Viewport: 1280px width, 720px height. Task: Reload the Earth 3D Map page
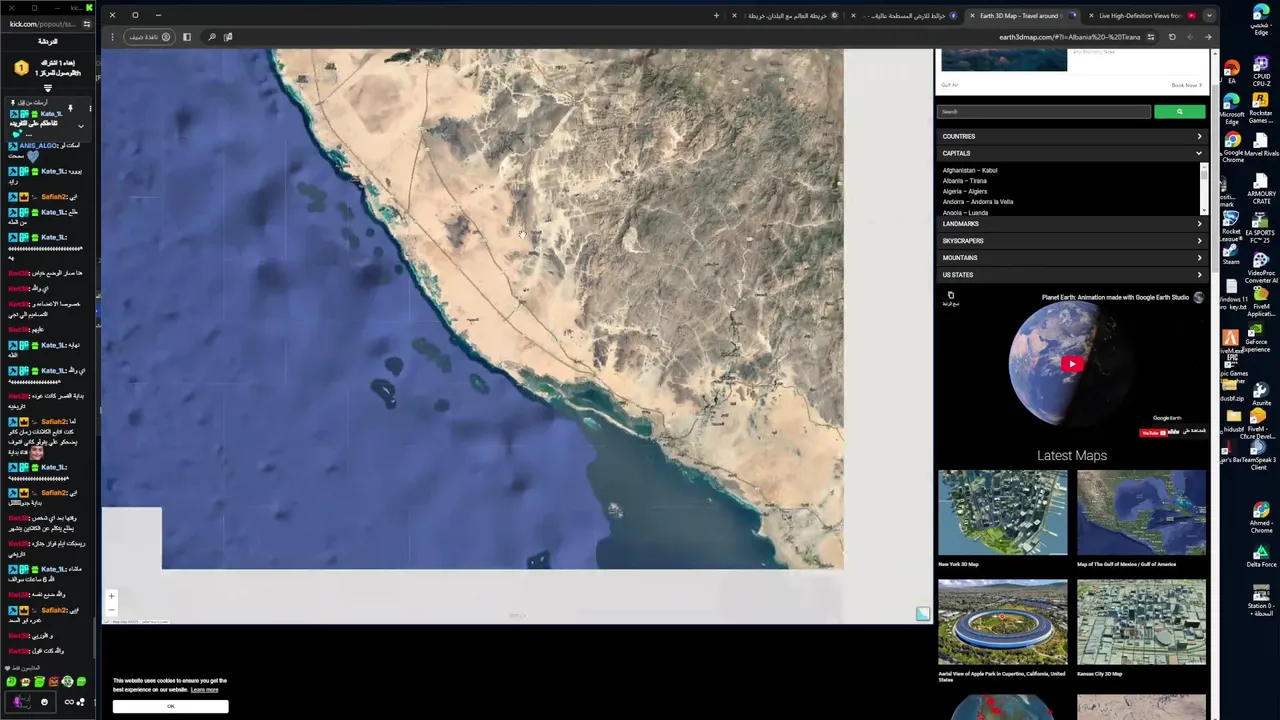(1172, 37)
